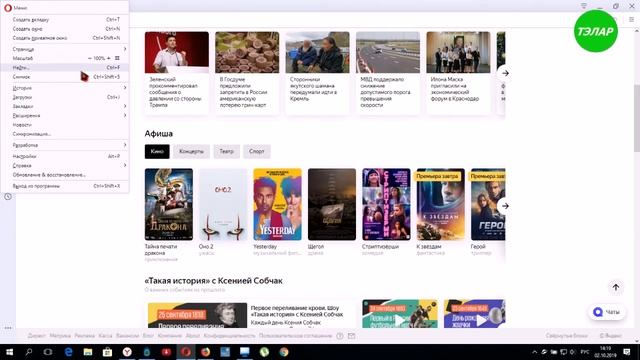Viewport: 640px width, 360px height.
Task: Open the Easy Setup icon top right
Action: click(631, 19)
